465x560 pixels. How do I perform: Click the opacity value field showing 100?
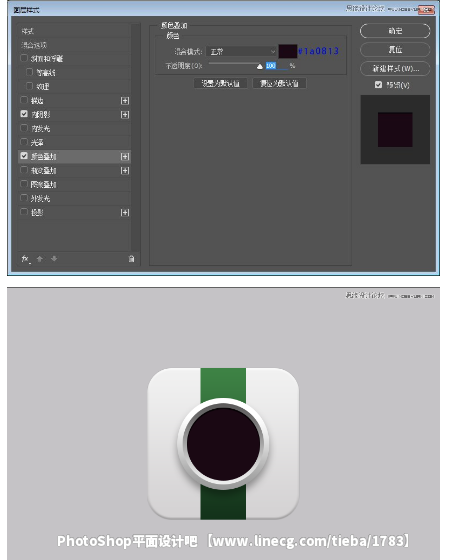(276, 66)
